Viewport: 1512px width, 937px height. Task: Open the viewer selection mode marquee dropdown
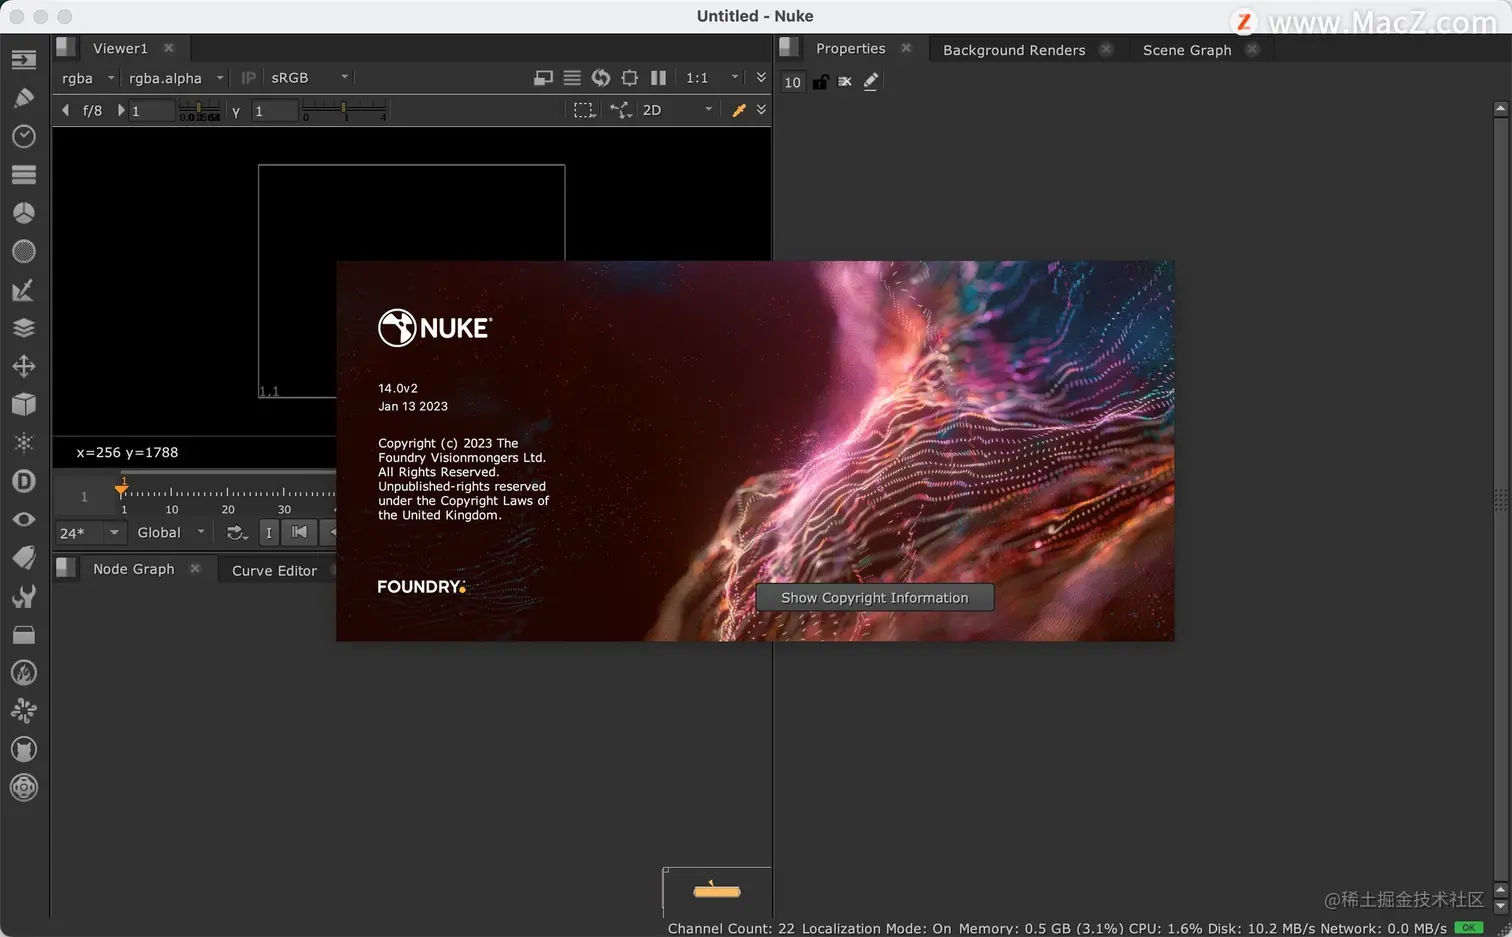click(x=585, y=110)
